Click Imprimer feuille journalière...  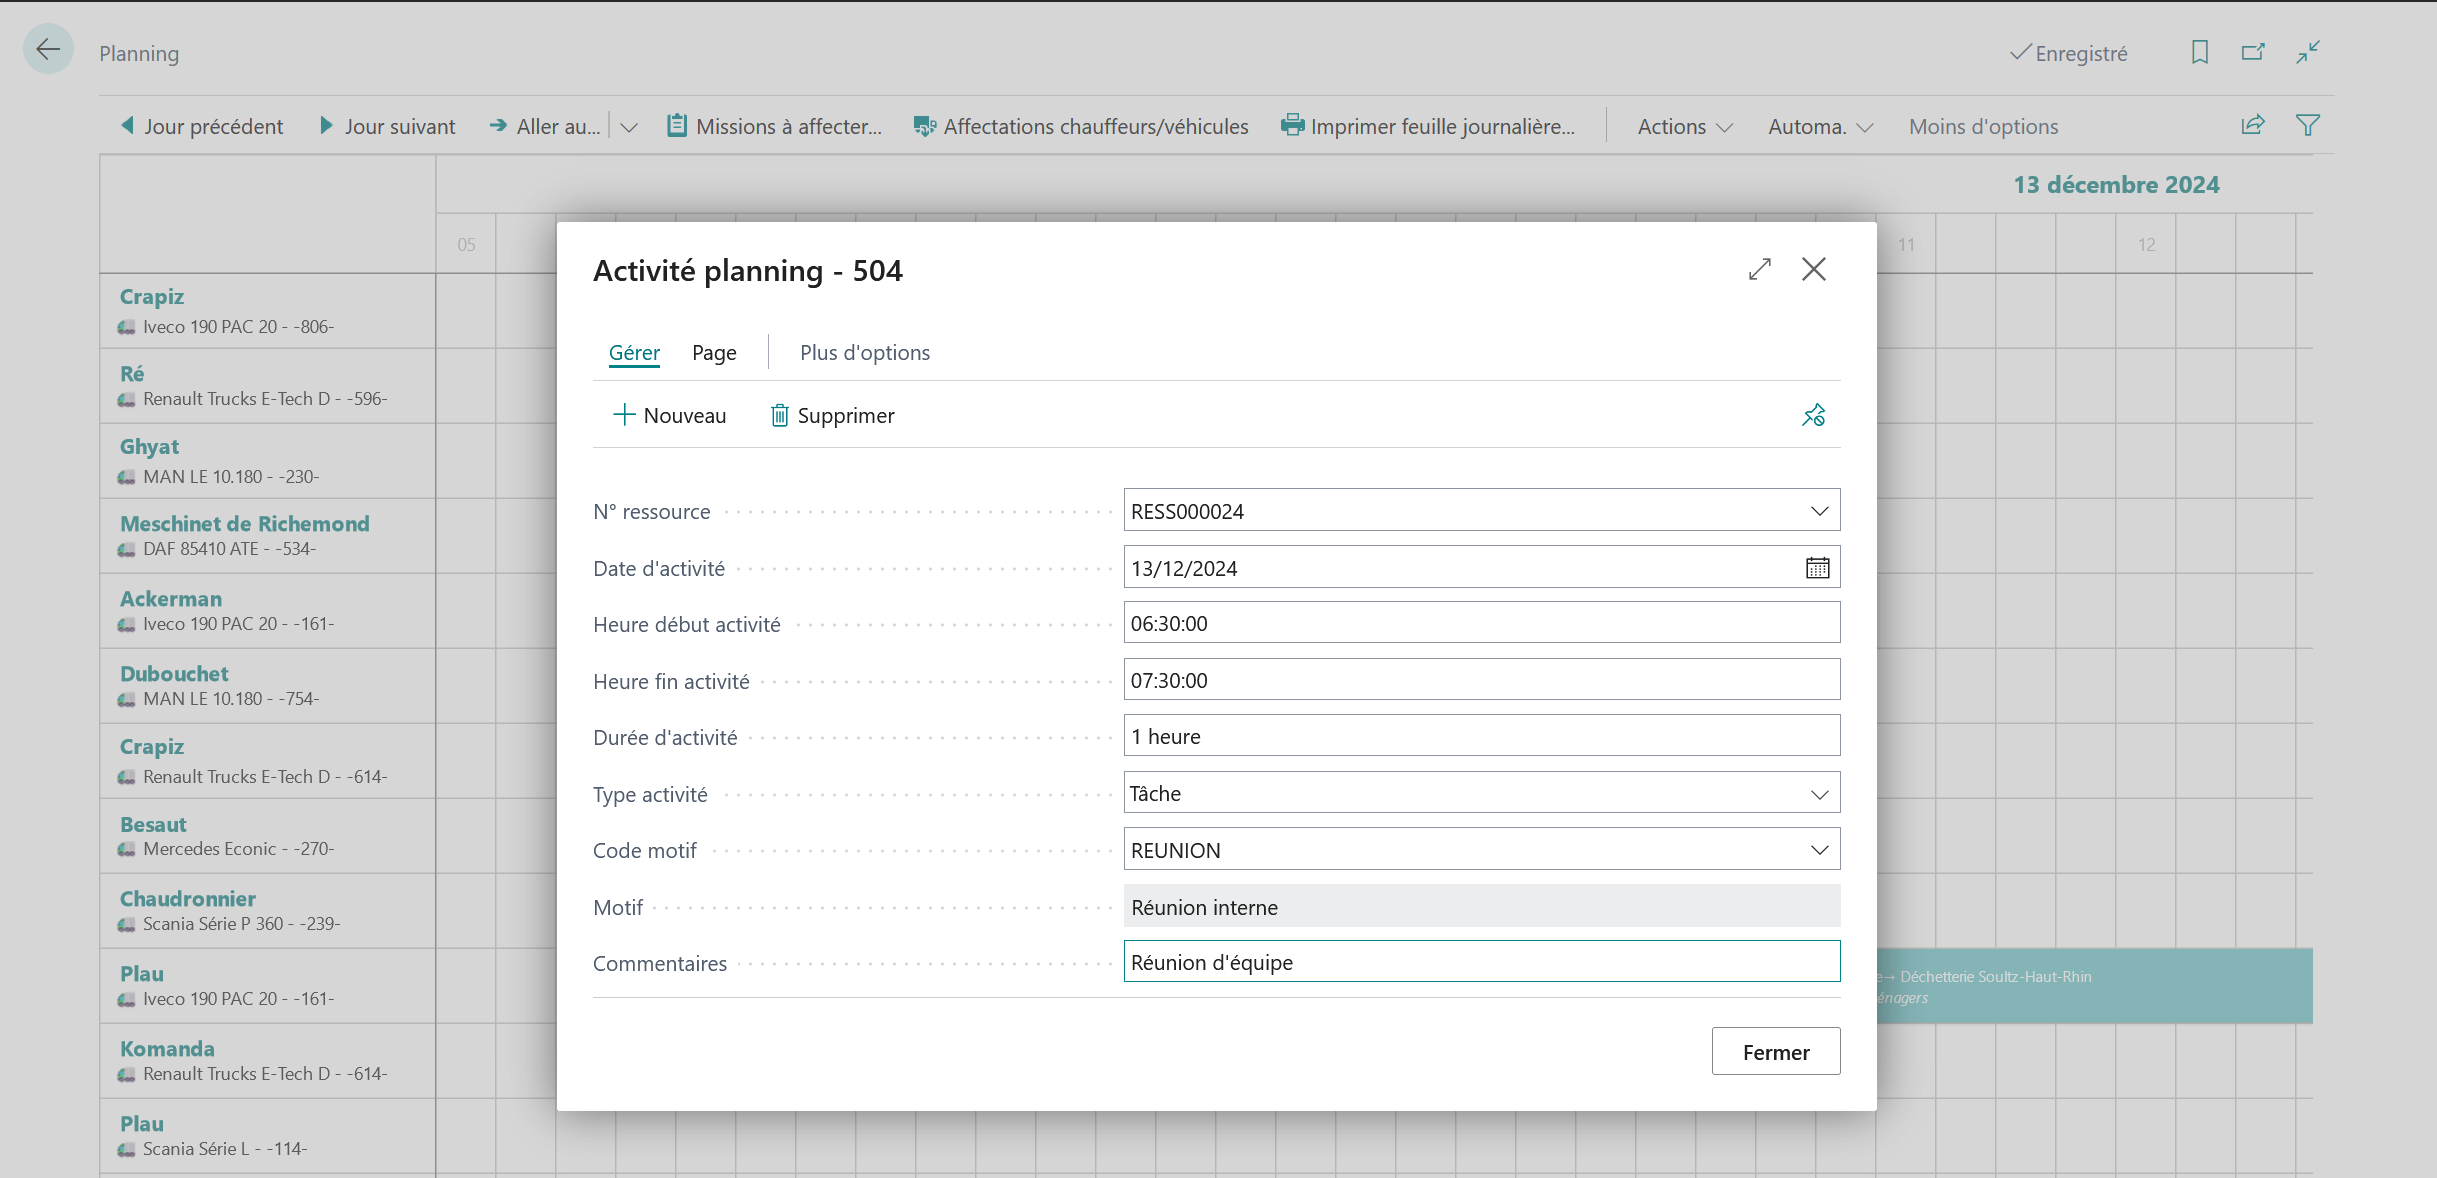point(1428,126)
